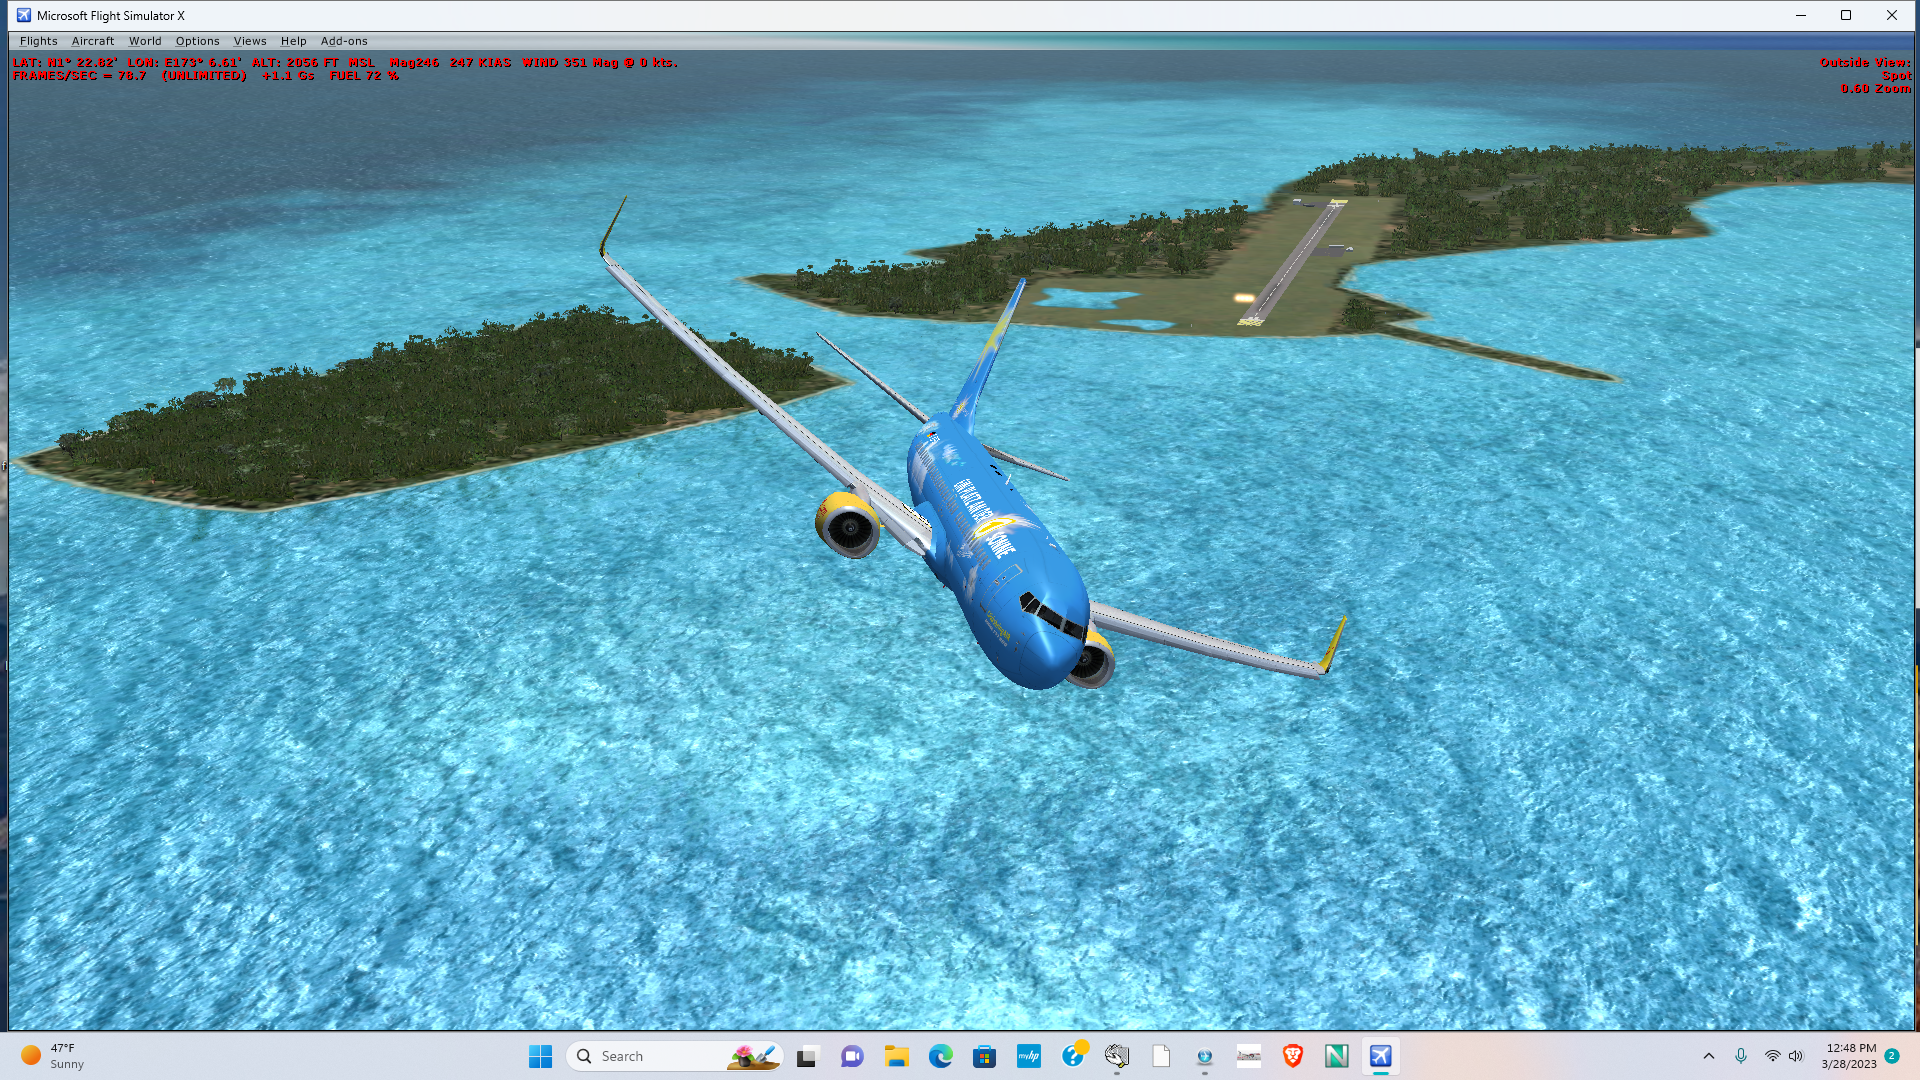This screenshot has height=1080, width=1920.
Task: Open File Explorer from taskbar
Action: point(896,1056)
